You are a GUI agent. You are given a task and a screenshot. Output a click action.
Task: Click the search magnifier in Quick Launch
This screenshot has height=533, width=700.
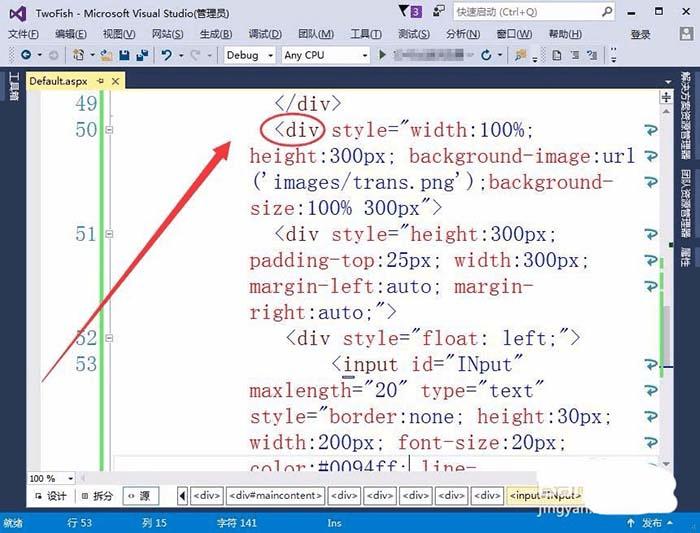click(607, 12)
